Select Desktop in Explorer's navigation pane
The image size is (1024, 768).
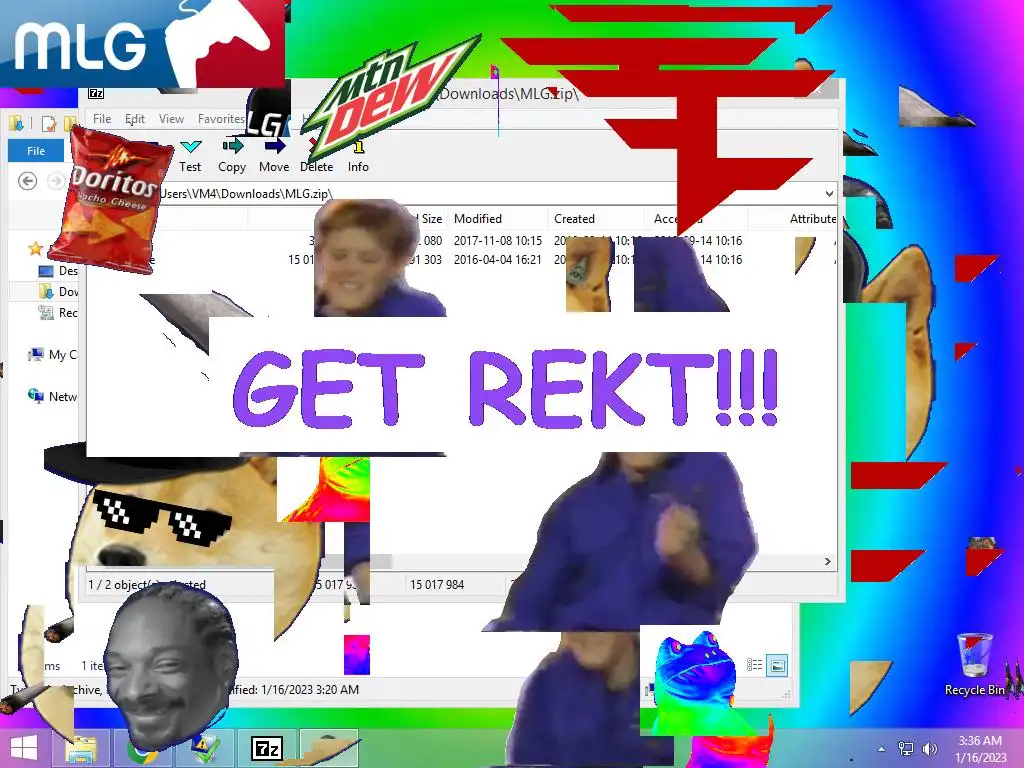58,271
